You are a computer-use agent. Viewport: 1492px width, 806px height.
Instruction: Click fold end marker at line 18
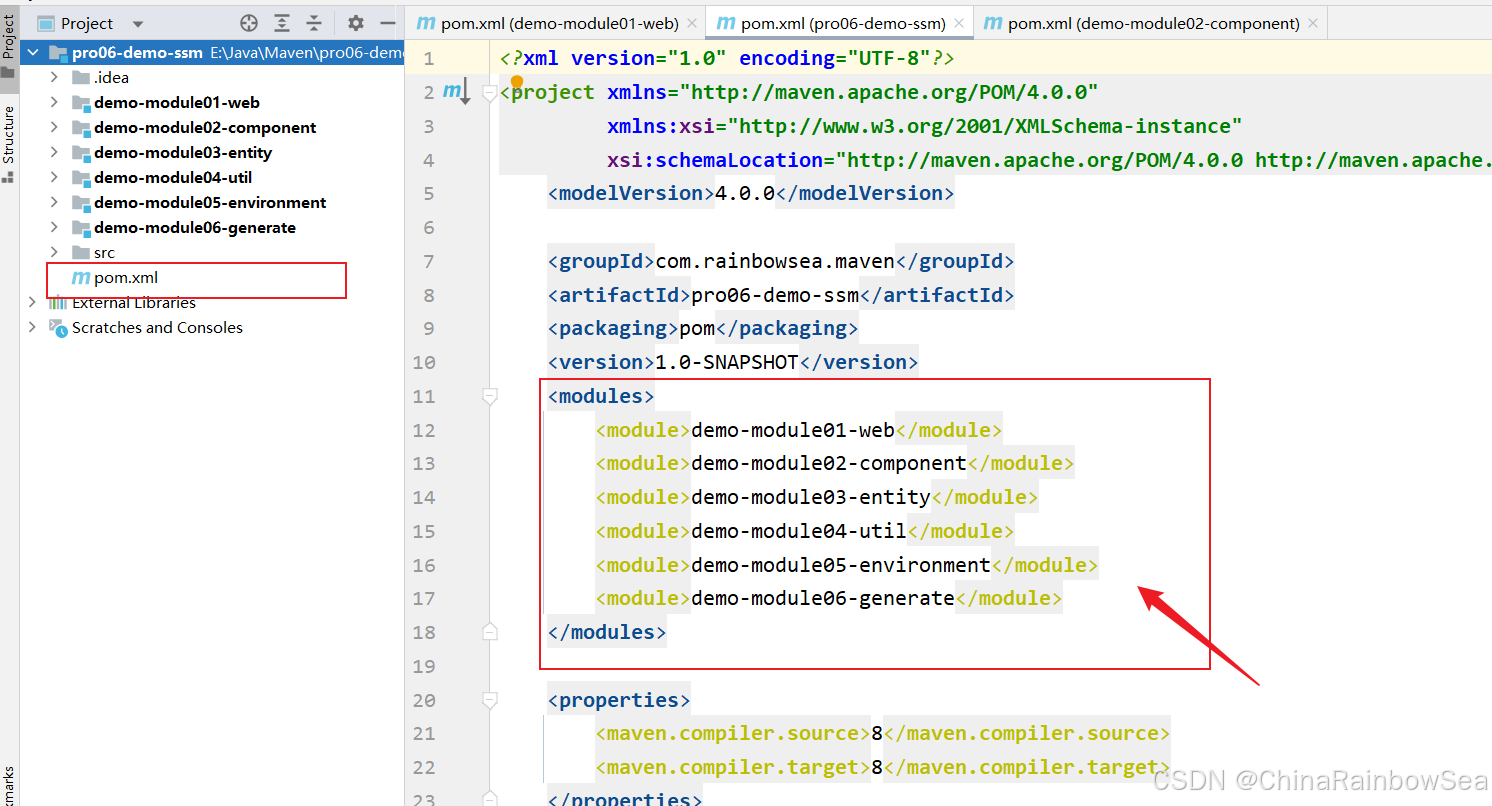(489, 632)
